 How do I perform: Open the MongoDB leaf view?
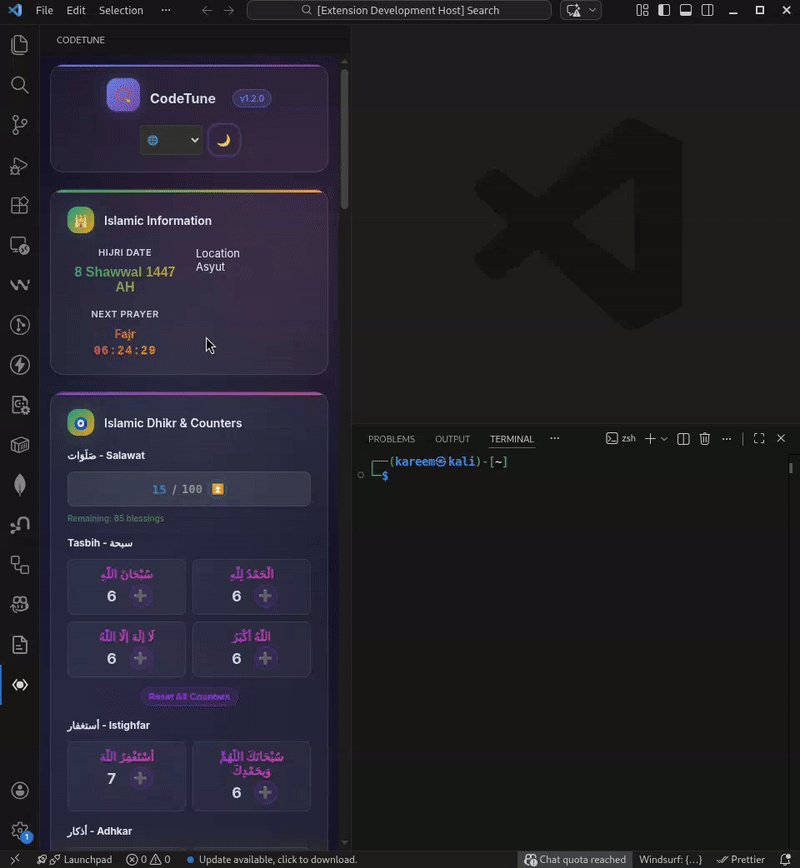tap(19, 485)
